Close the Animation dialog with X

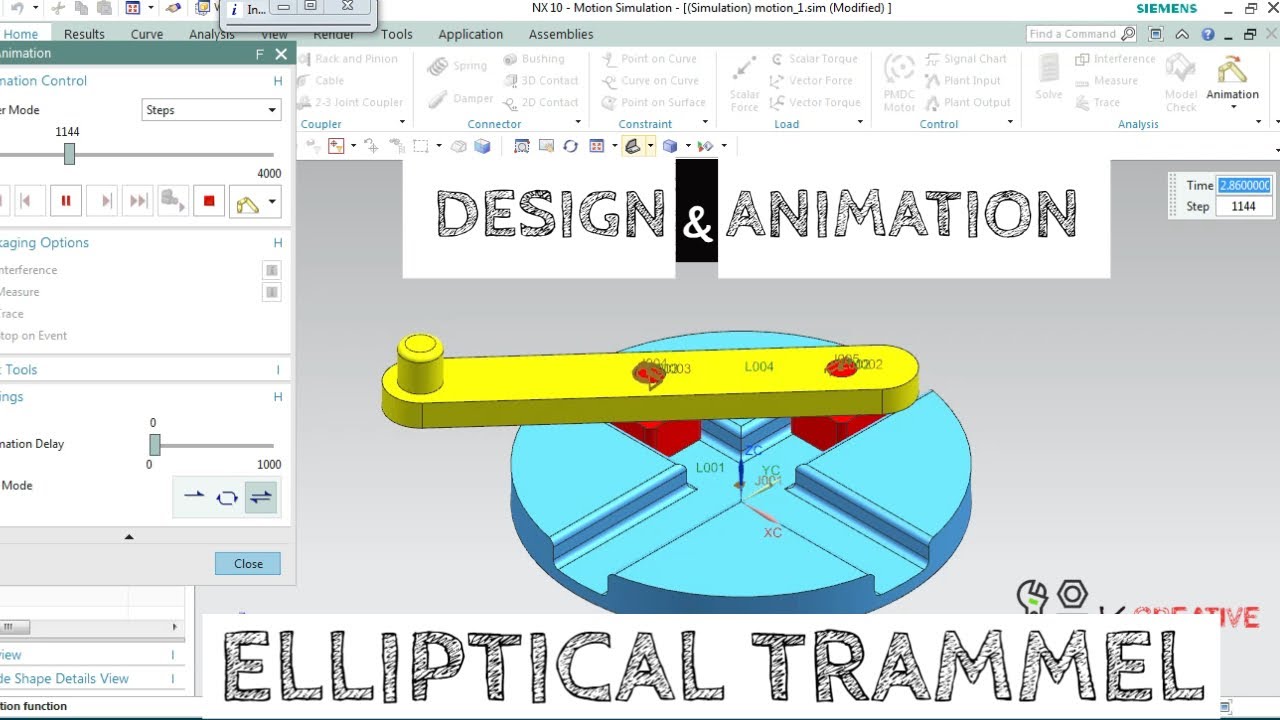281,54
